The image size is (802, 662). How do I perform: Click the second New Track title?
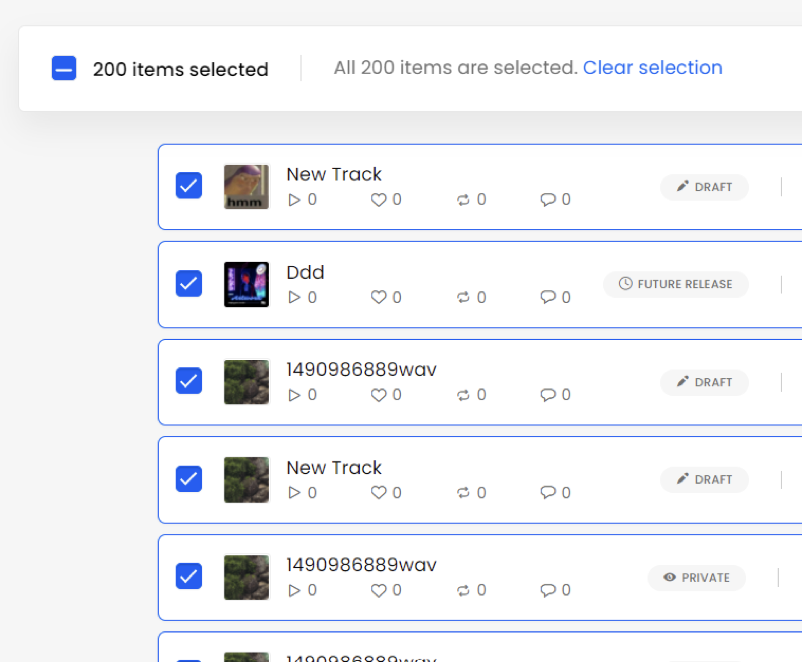pos(334,468)
